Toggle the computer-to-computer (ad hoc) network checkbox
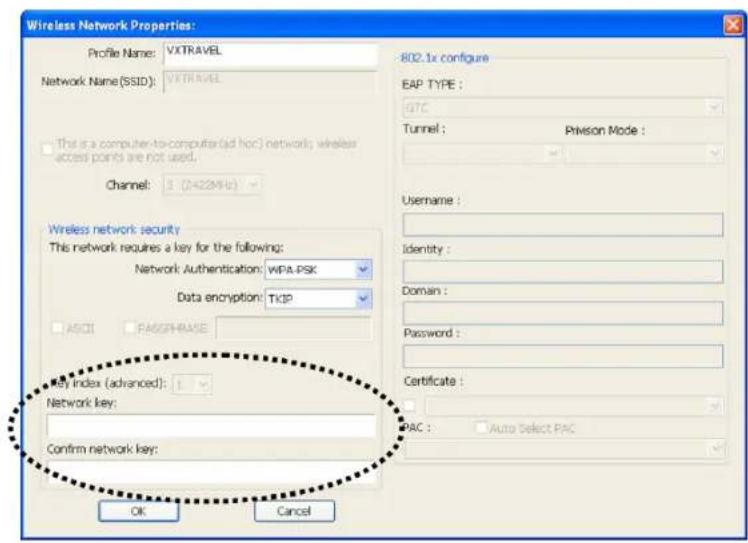This screenshot has width=748, height=543. point(48,152)
